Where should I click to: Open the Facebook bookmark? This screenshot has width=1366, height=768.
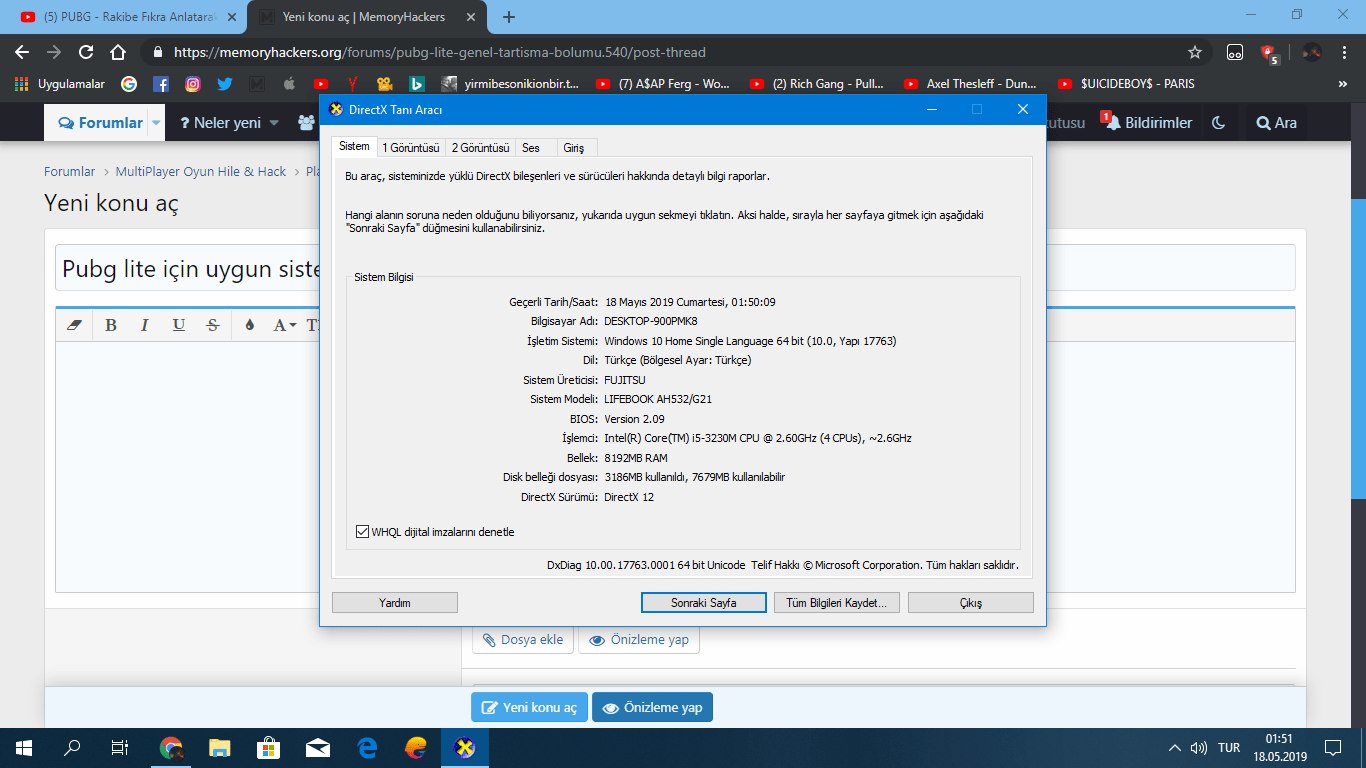(x=161, y=84)
